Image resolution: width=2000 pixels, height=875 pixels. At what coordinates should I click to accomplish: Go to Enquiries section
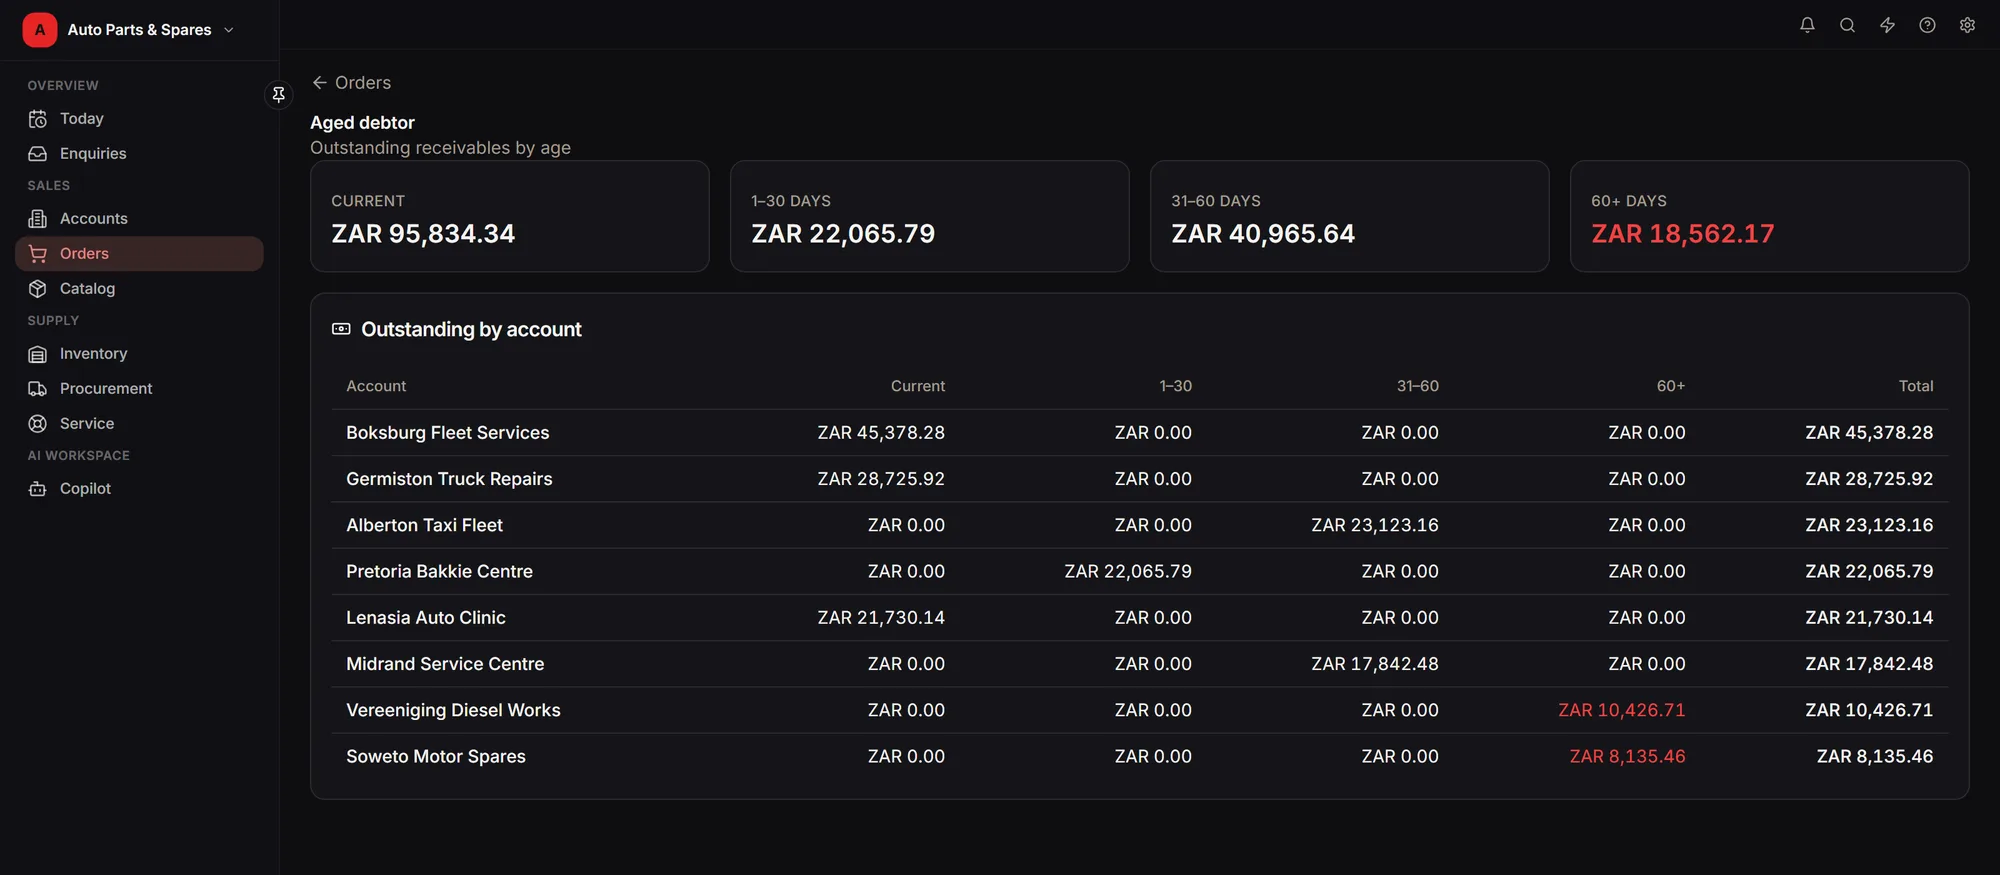point(139,153)
